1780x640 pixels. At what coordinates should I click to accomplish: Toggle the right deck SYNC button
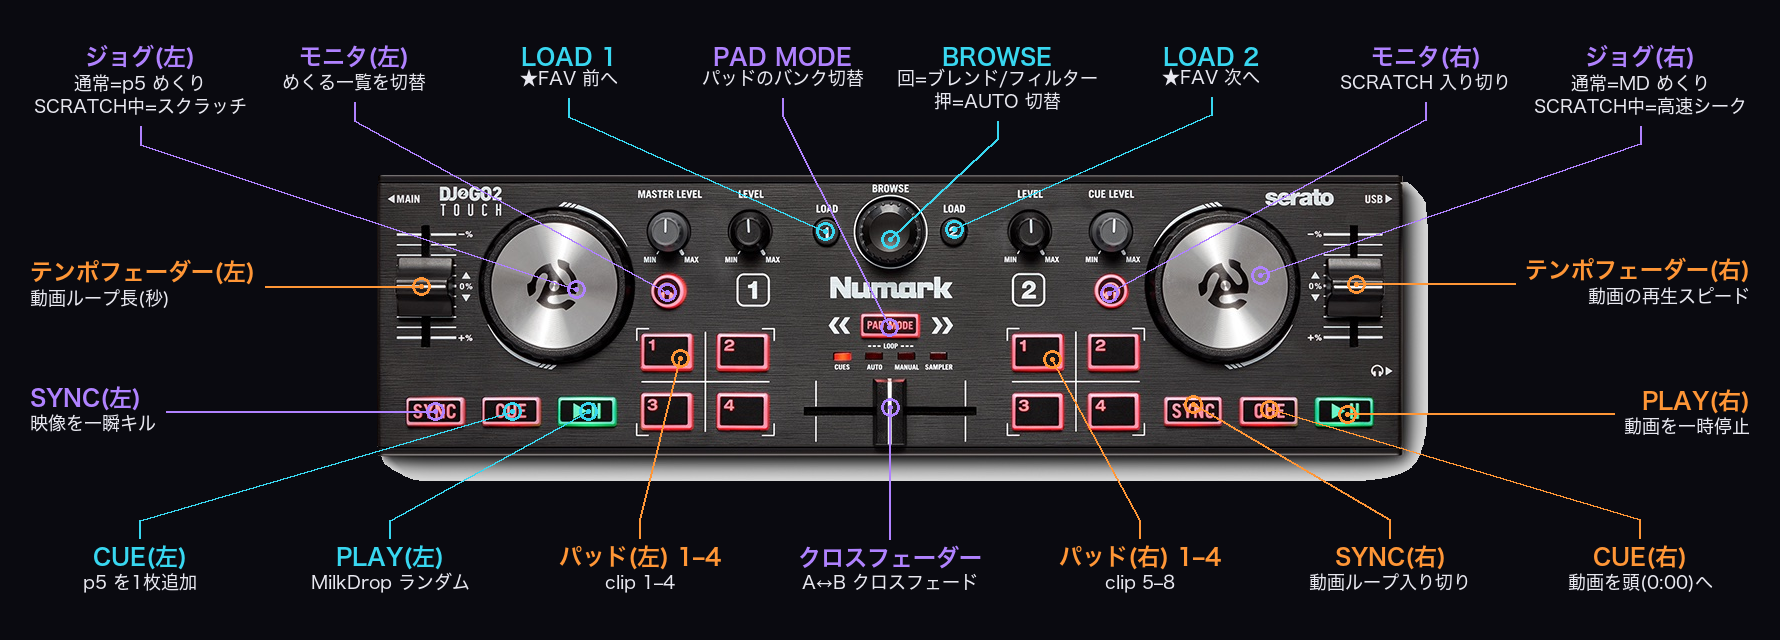click(x=1193, y=411)
